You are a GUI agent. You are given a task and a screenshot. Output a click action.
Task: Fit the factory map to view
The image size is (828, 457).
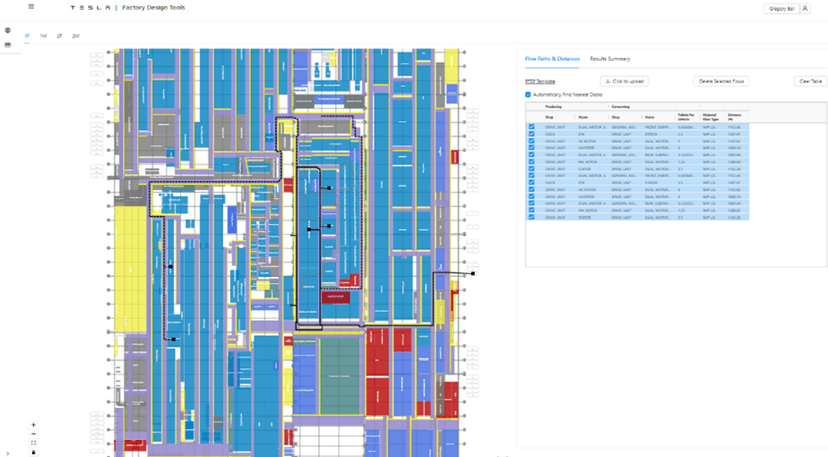coord(33,443)
